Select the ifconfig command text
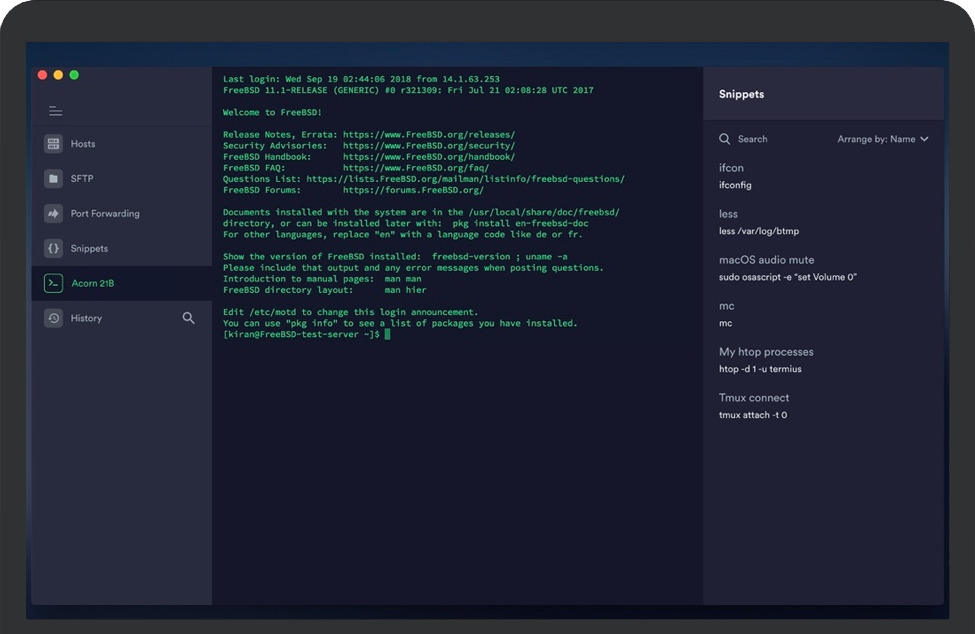Screen dimensions: 975x634 click(735, 185)
